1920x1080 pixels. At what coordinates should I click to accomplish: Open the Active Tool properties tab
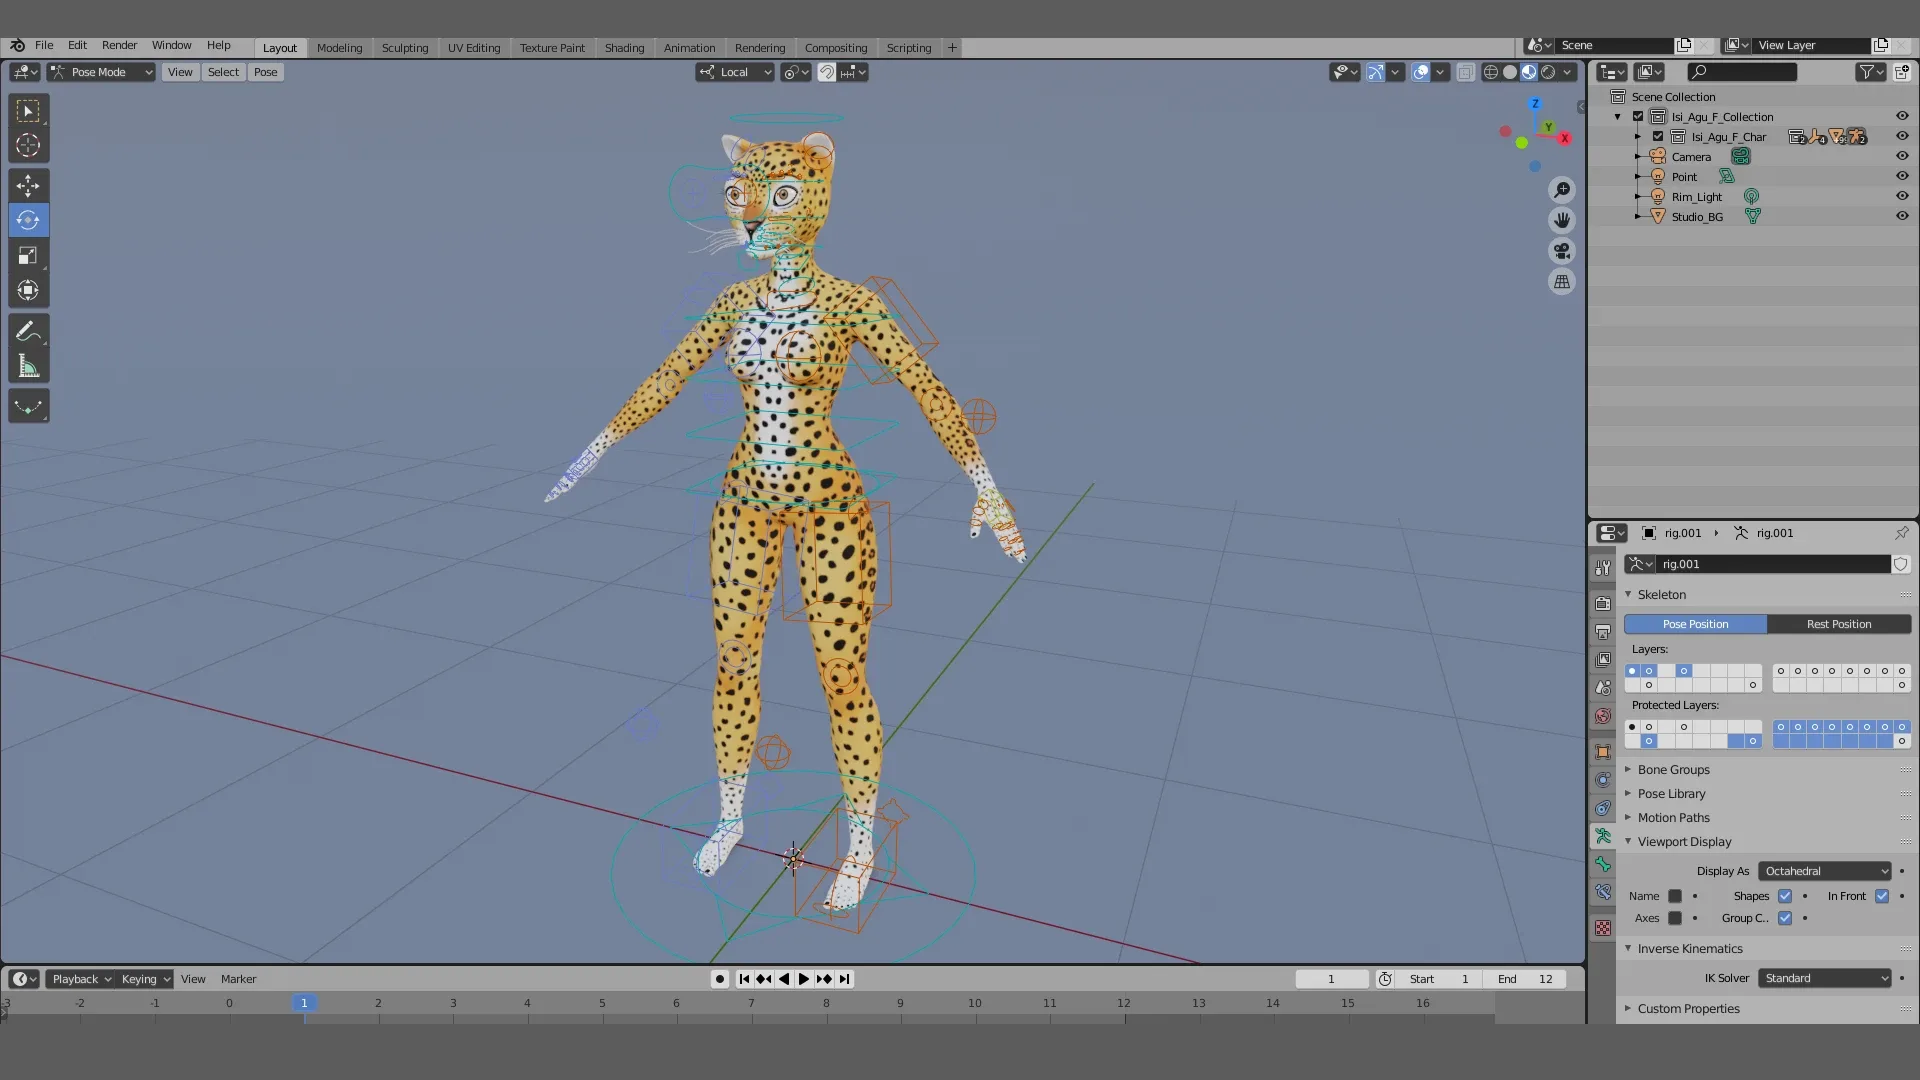pos(1603,567)
